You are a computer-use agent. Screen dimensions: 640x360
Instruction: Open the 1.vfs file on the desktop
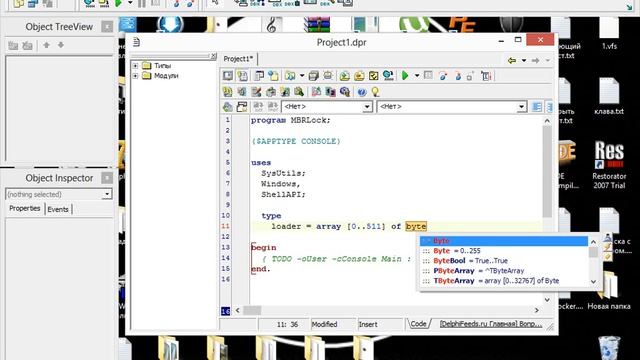click(609, 34)
